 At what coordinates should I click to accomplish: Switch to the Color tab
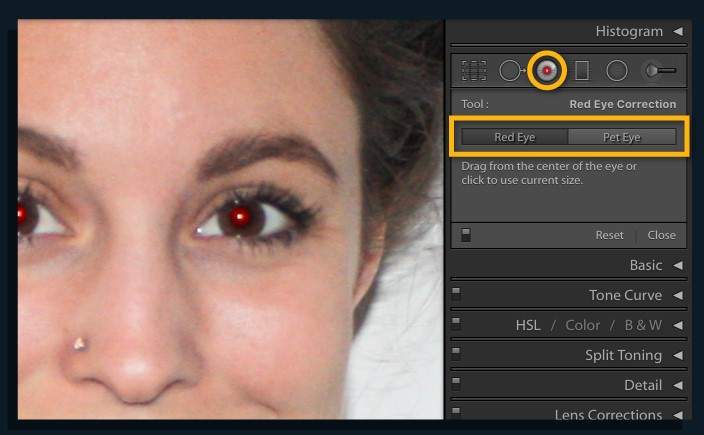click(582, 325)
